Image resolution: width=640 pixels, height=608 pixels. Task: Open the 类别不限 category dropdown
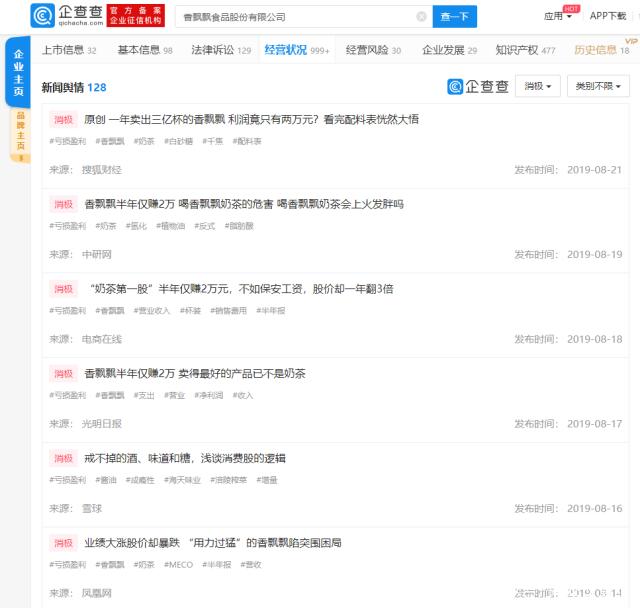pos(598,86)
